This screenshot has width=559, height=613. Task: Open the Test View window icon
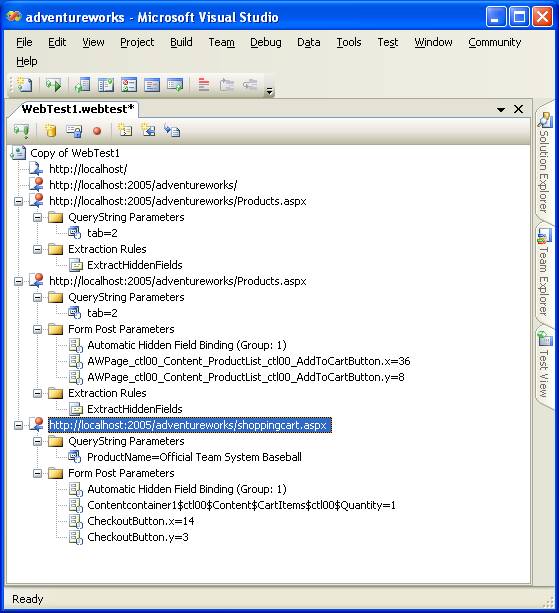(82, 84)
